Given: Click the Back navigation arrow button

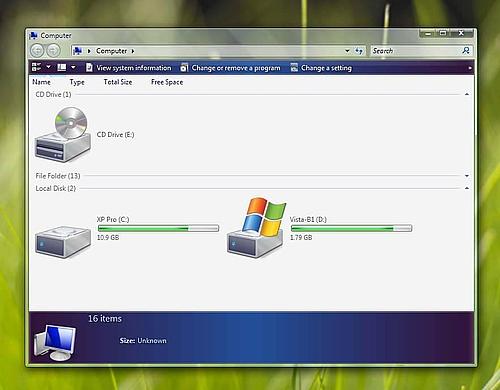Looking at the screenshot, I should [x=37, y=51].
